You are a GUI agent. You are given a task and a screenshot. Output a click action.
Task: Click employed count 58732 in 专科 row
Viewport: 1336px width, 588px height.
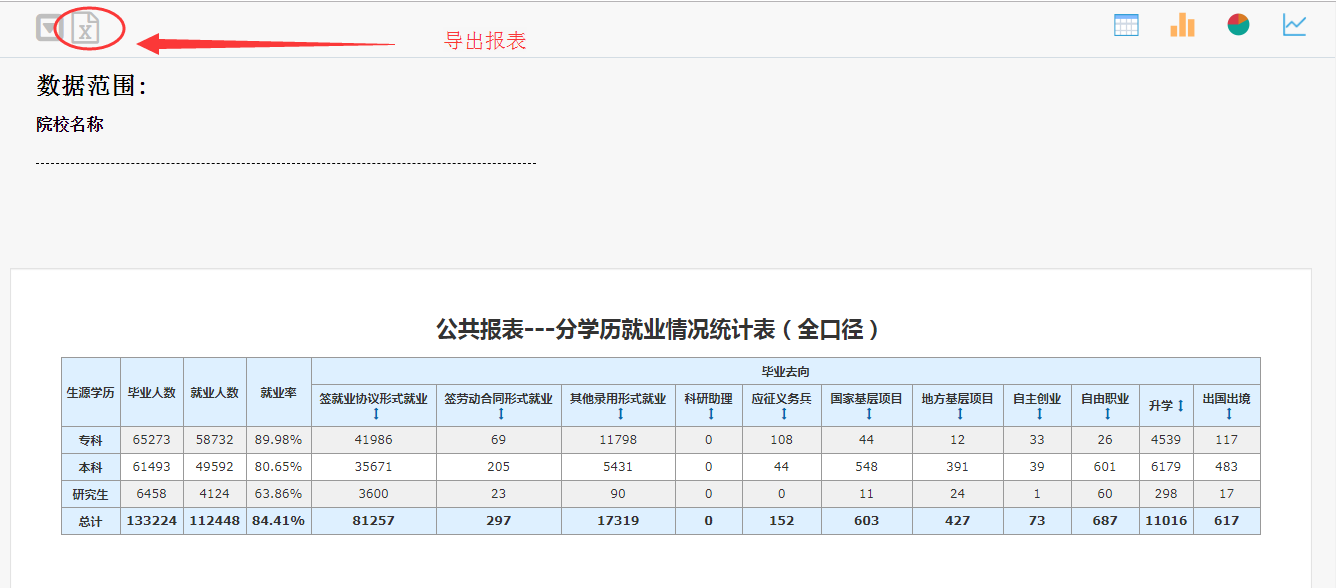215,440
